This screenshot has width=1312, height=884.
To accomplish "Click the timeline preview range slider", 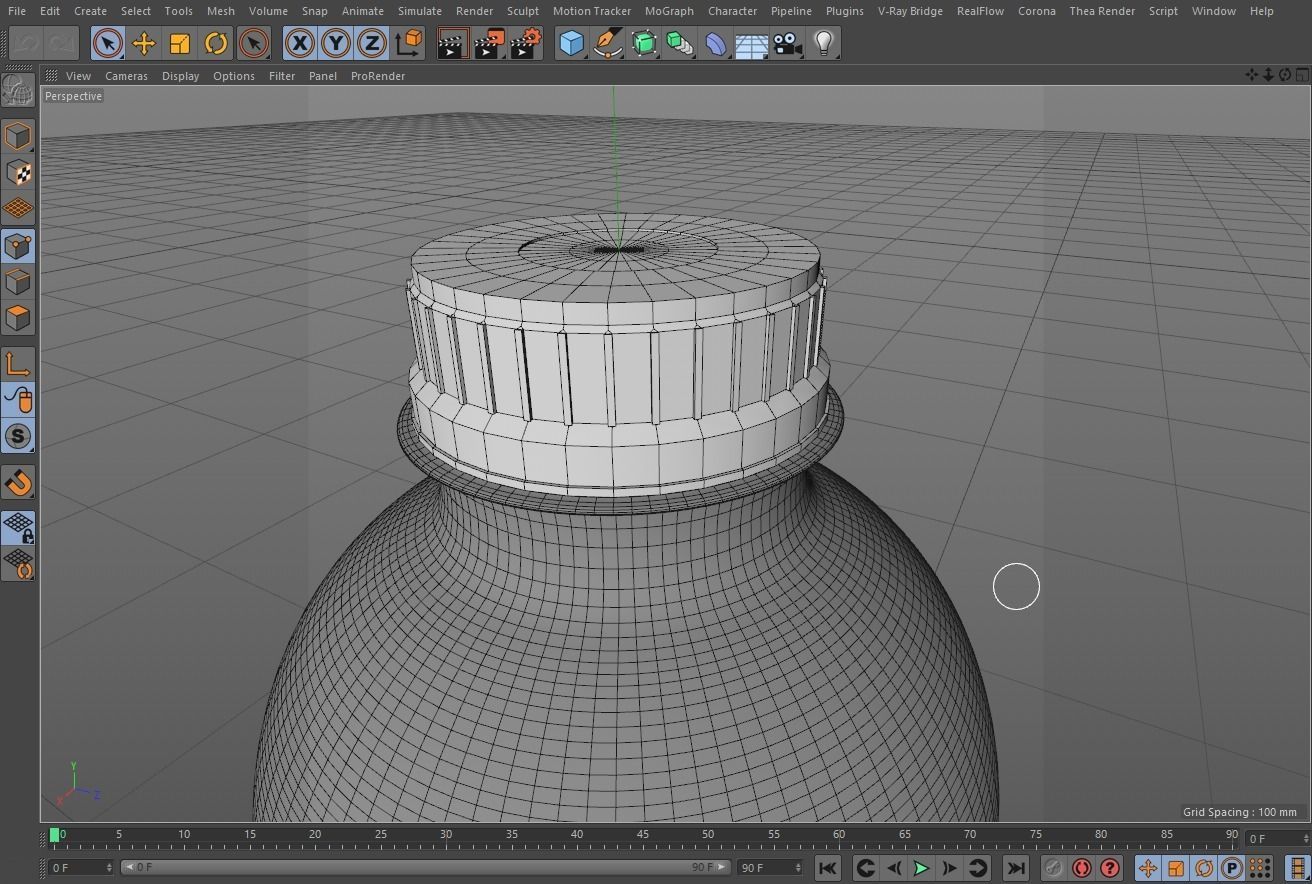I will [x=427, y=867].
